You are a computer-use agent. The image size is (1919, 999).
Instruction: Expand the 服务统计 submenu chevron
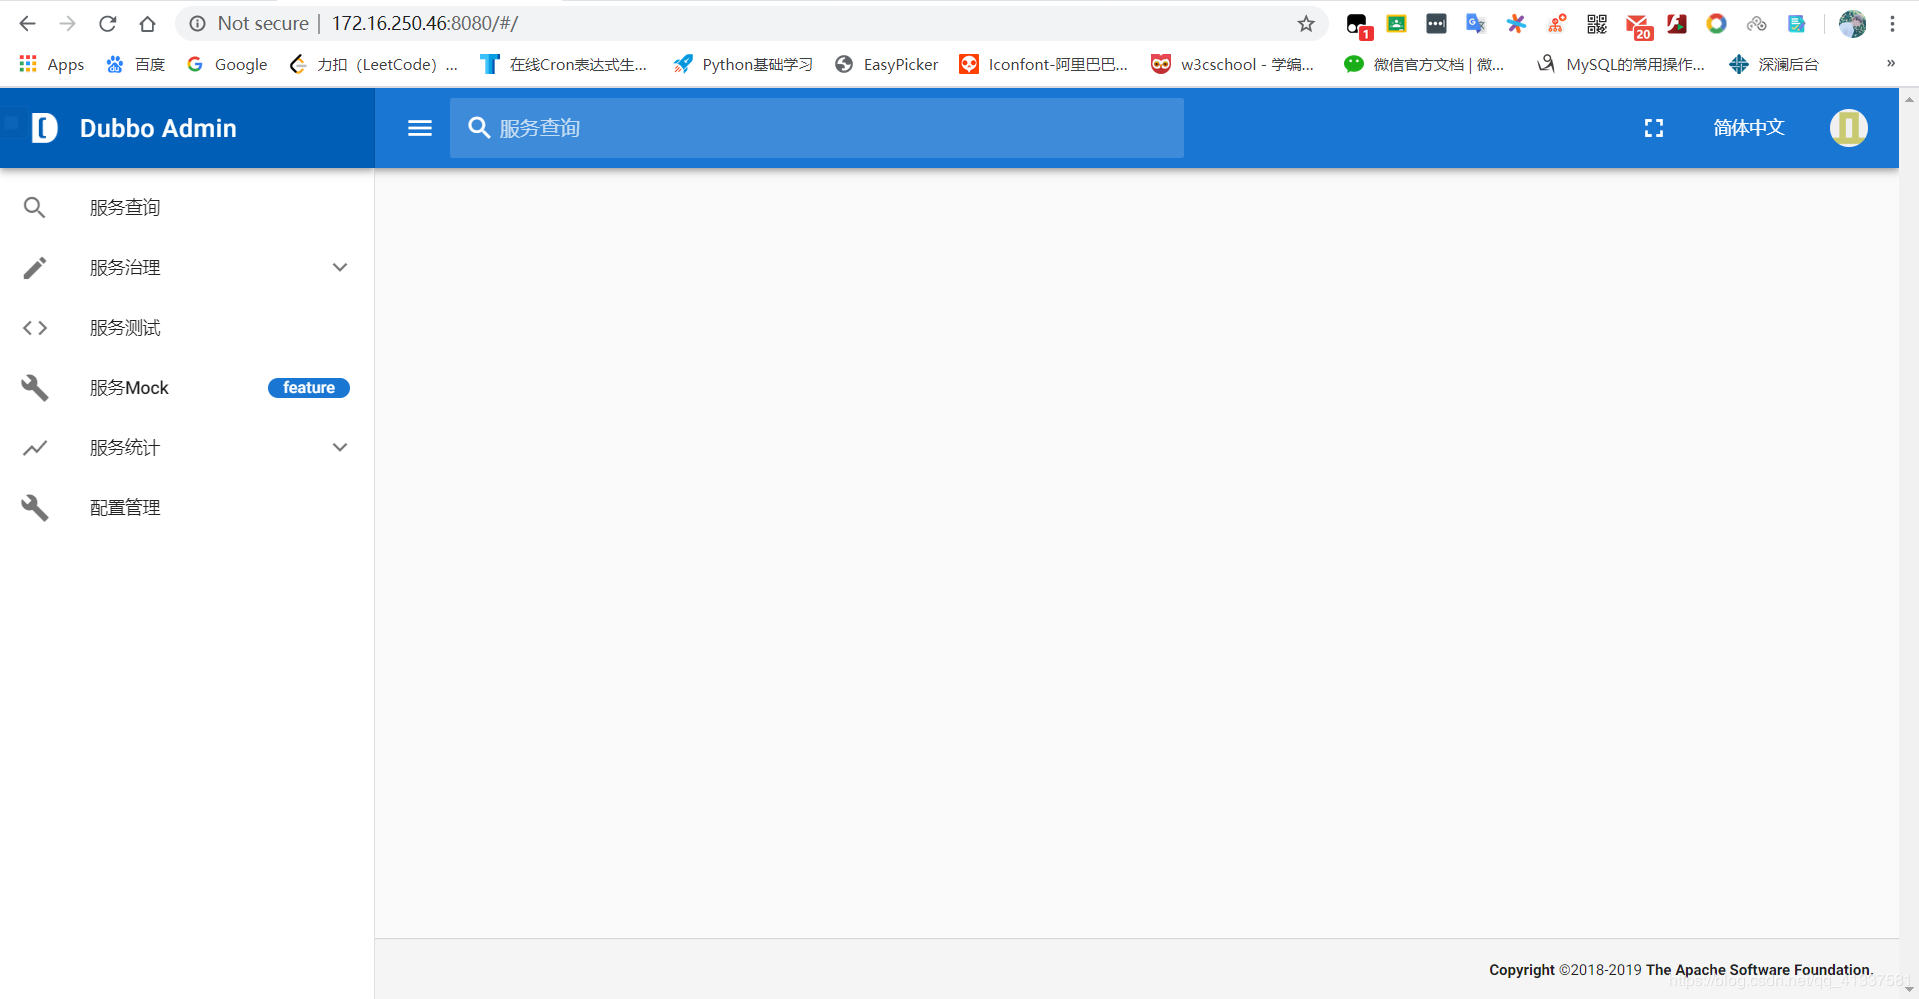[x=340, y=448]
